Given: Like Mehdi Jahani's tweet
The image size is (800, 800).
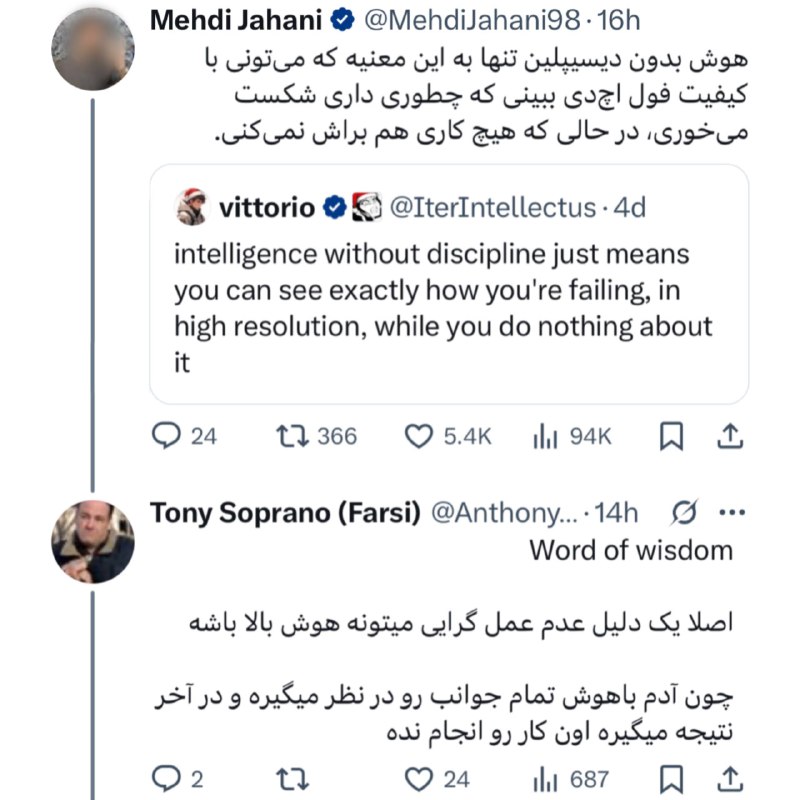Looking at the screenshot, I should (418, 436).
